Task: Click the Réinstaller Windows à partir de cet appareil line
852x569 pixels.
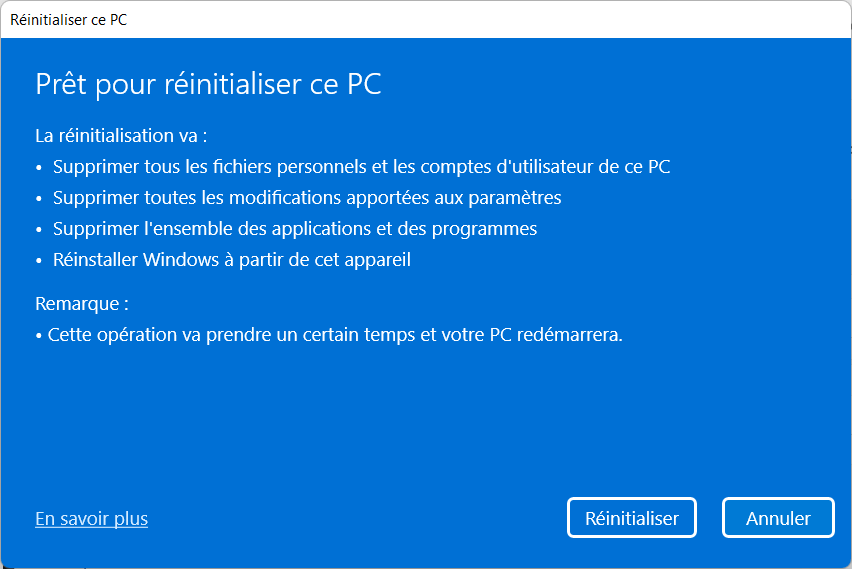Action: [232, 260]
